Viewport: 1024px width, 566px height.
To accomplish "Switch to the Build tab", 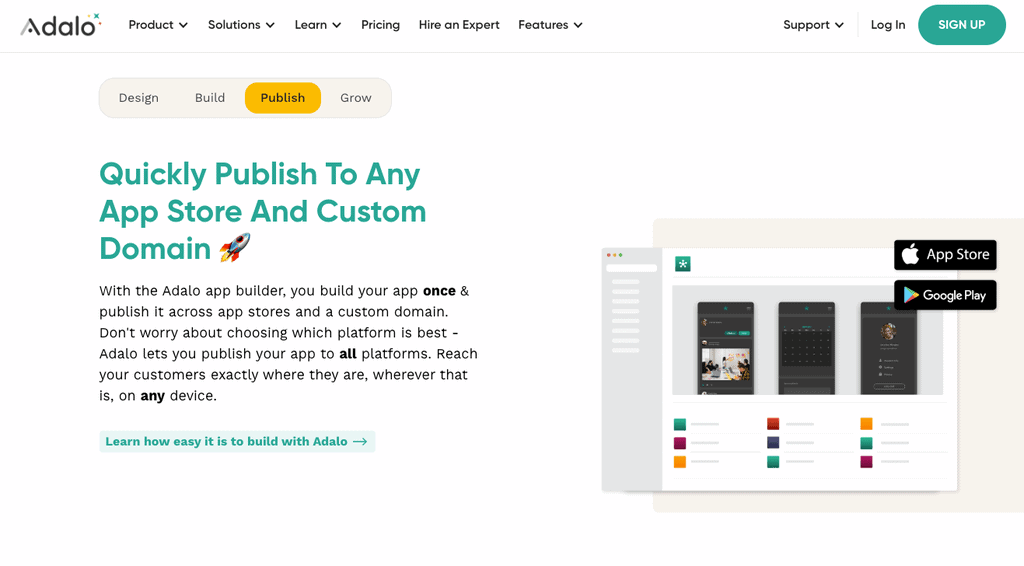I will pyautogui.click(x=210, y=98).
